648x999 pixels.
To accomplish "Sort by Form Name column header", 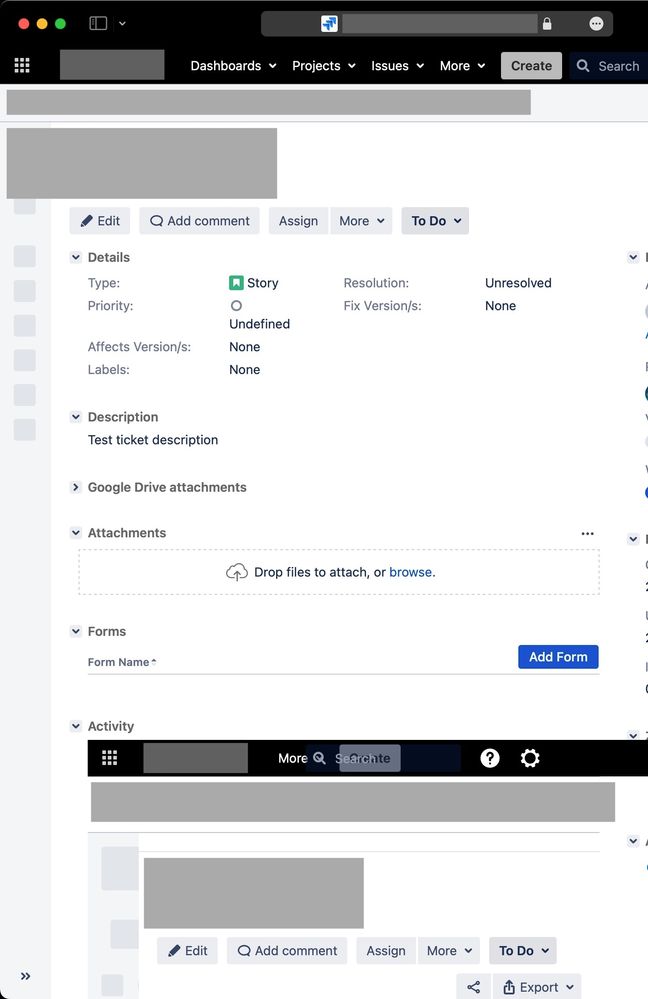I will pos(122,662).
